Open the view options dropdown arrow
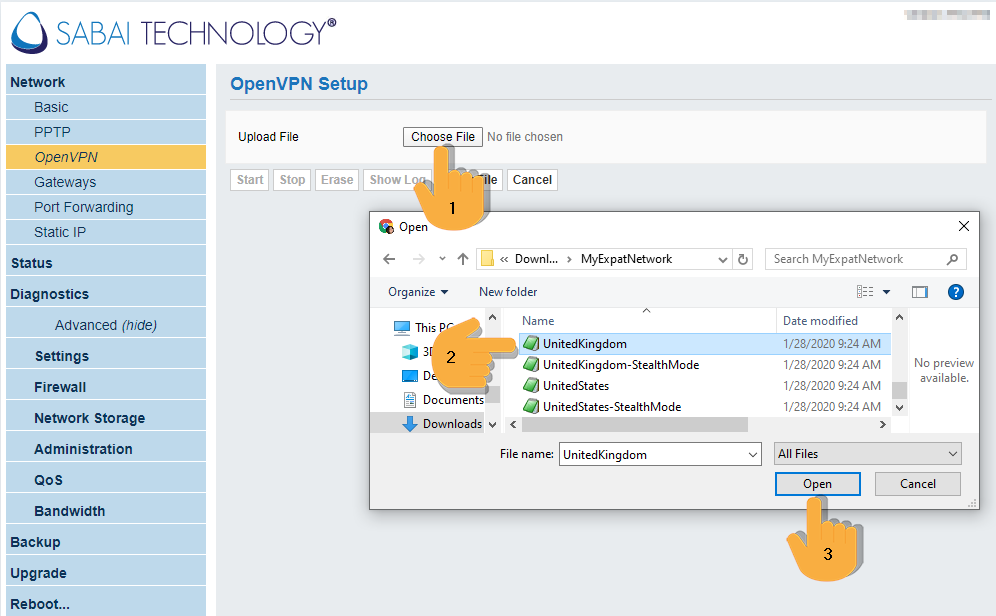This screenshot has width=996, height=616. point(886,292)
